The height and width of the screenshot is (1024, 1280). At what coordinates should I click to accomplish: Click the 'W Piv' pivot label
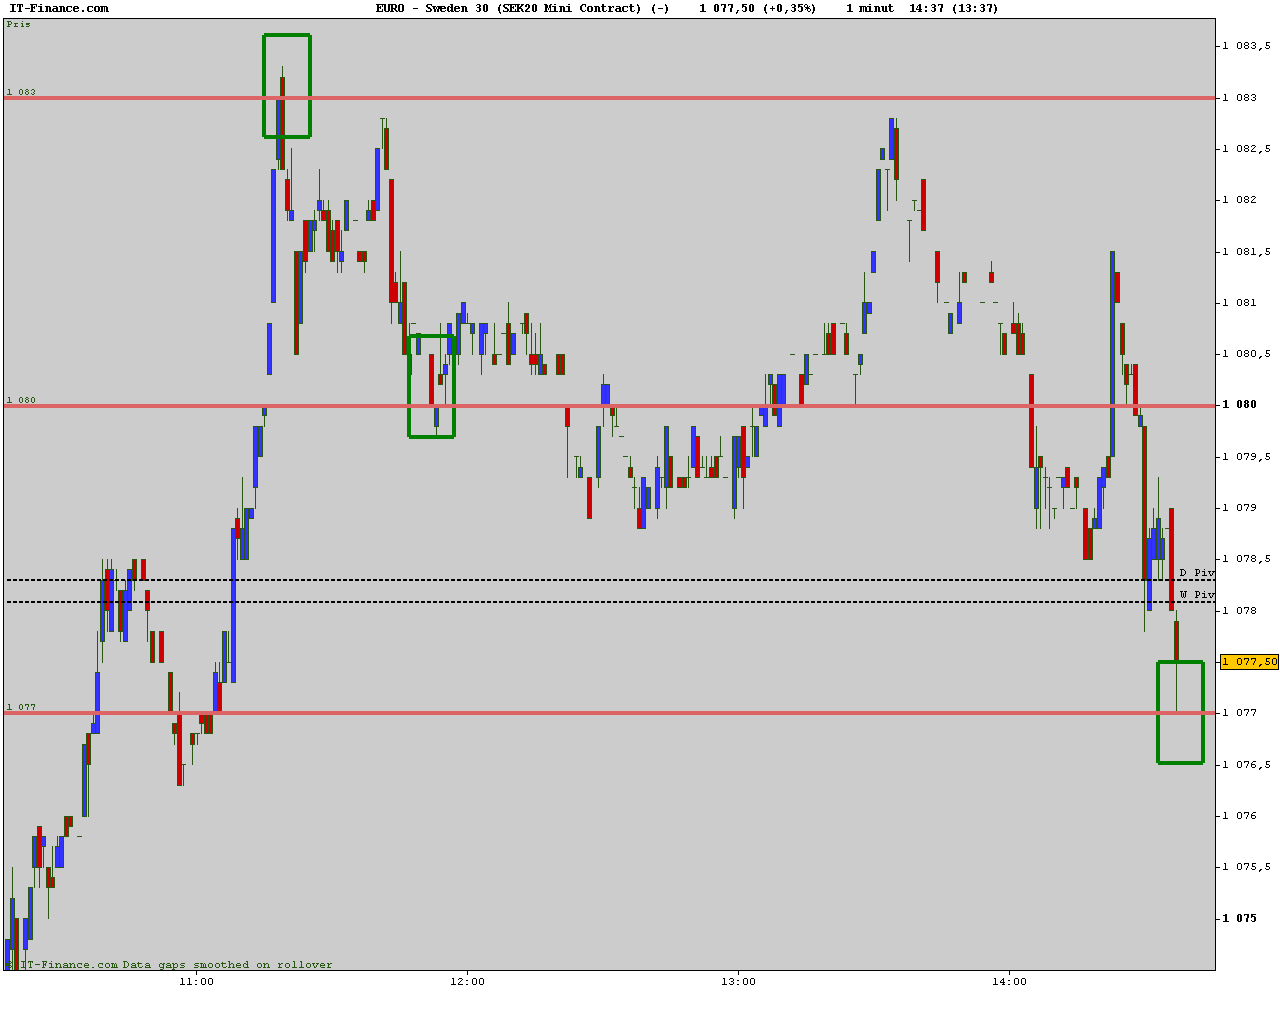coord(1196,595)
